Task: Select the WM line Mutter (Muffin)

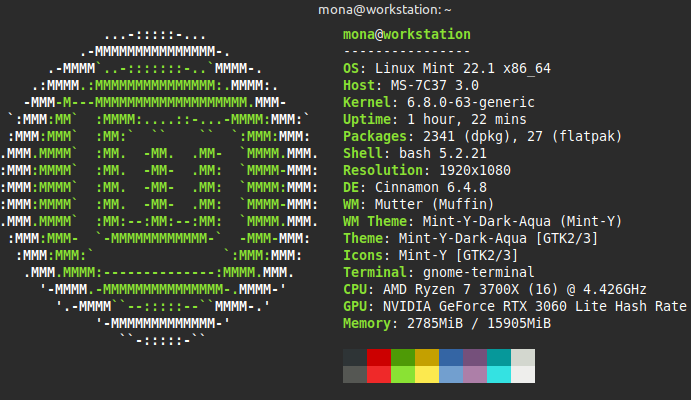Action: pos(419,204)
